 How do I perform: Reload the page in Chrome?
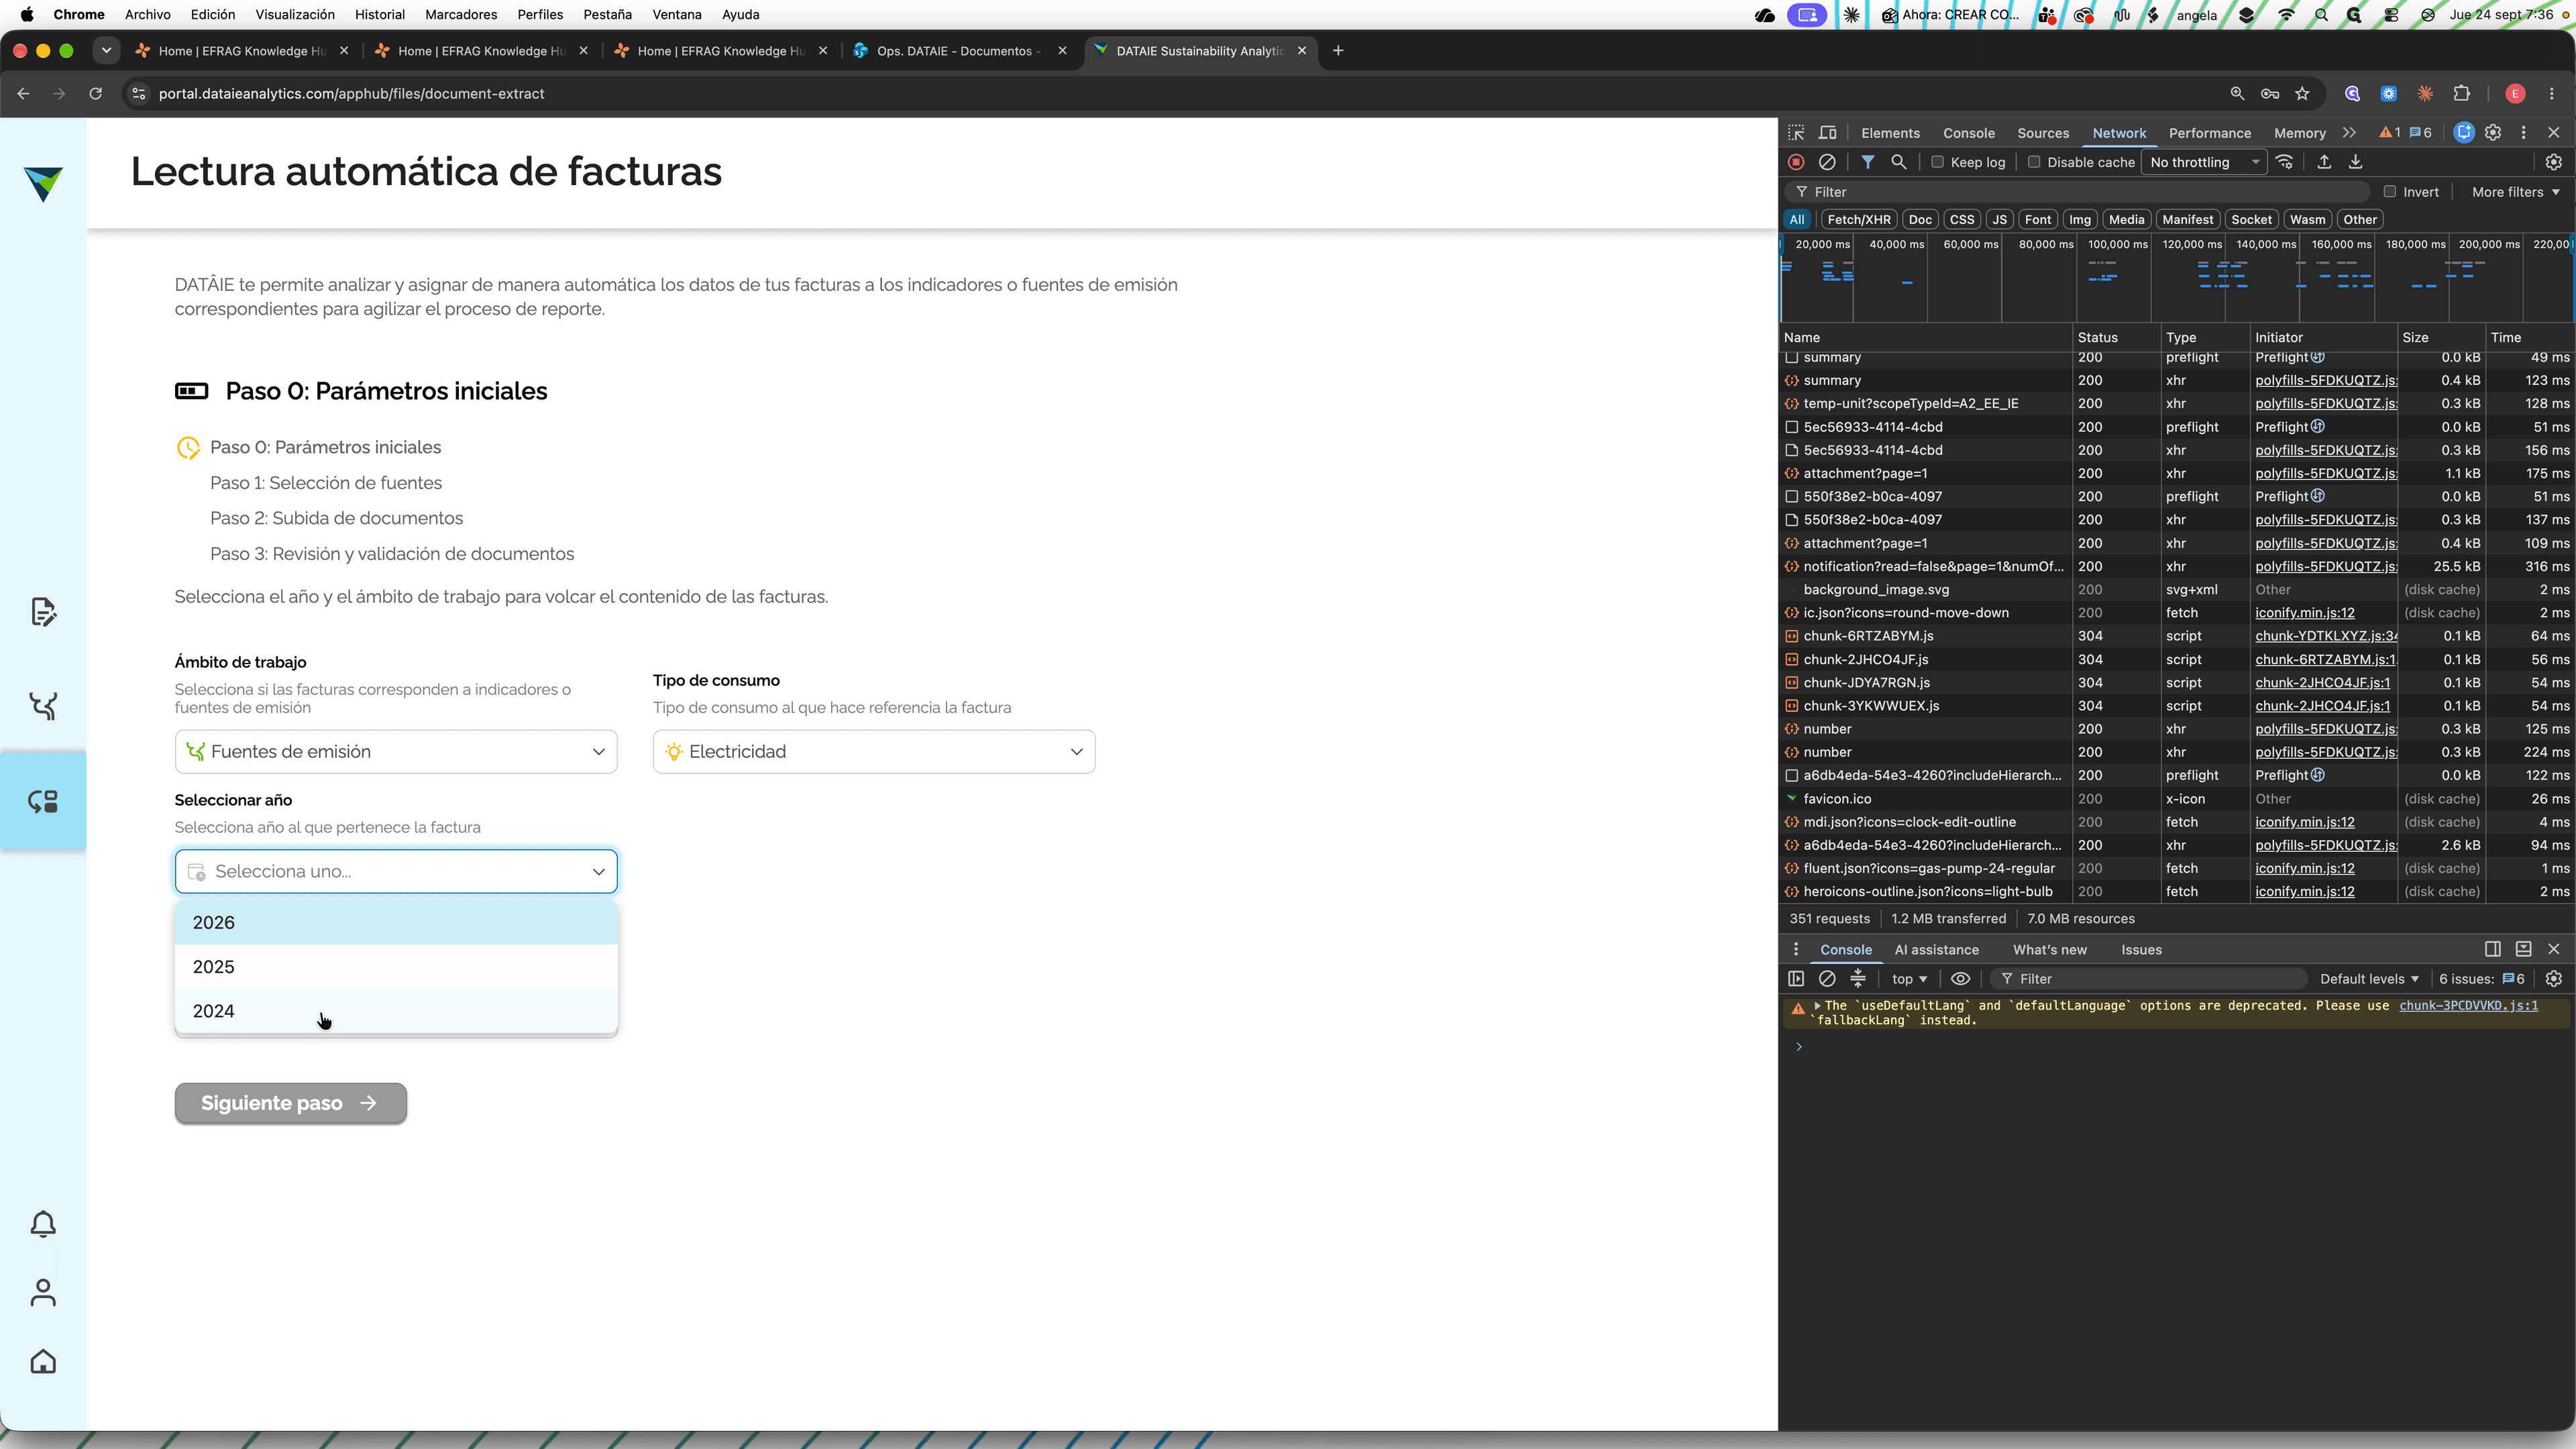coord(95,94)
